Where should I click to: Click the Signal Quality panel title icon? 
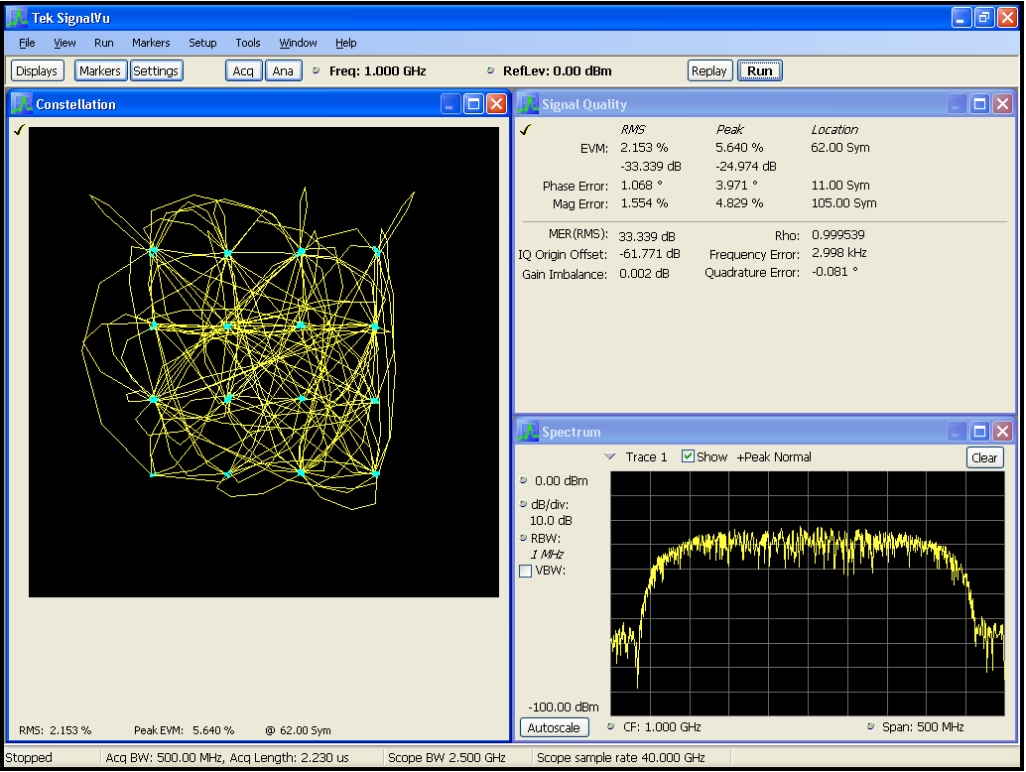[x=528, y=104]
